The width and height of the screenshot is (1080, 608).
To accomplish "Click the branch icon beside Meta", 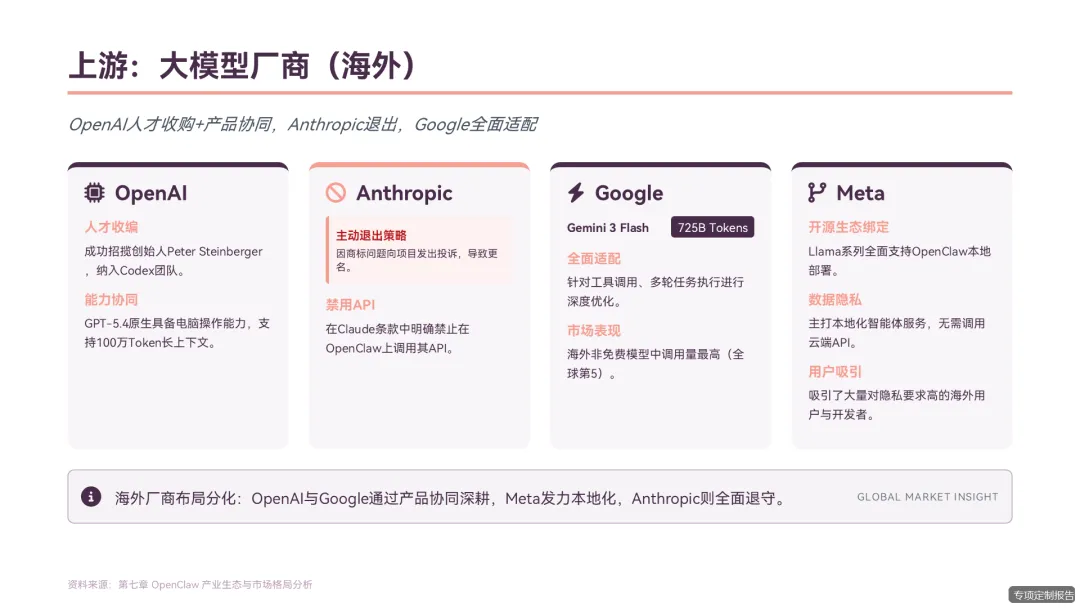I will 817,193.
